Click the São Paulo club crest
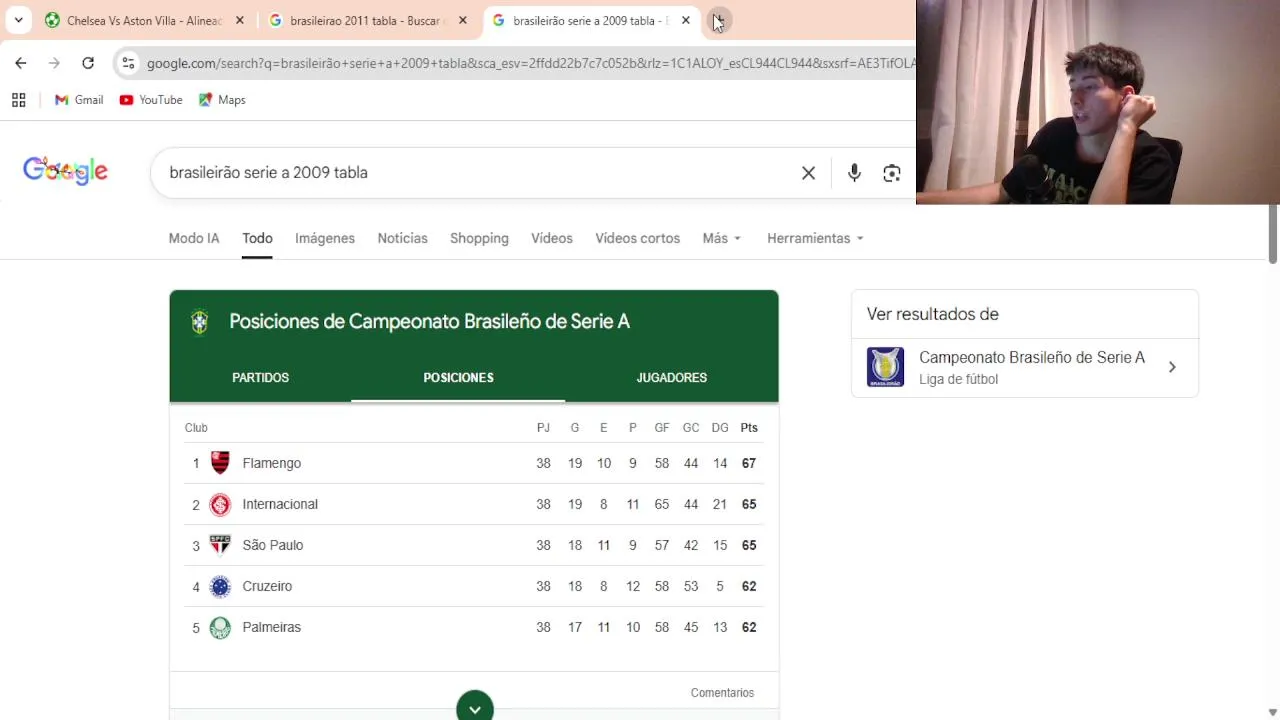 point(220,545)
